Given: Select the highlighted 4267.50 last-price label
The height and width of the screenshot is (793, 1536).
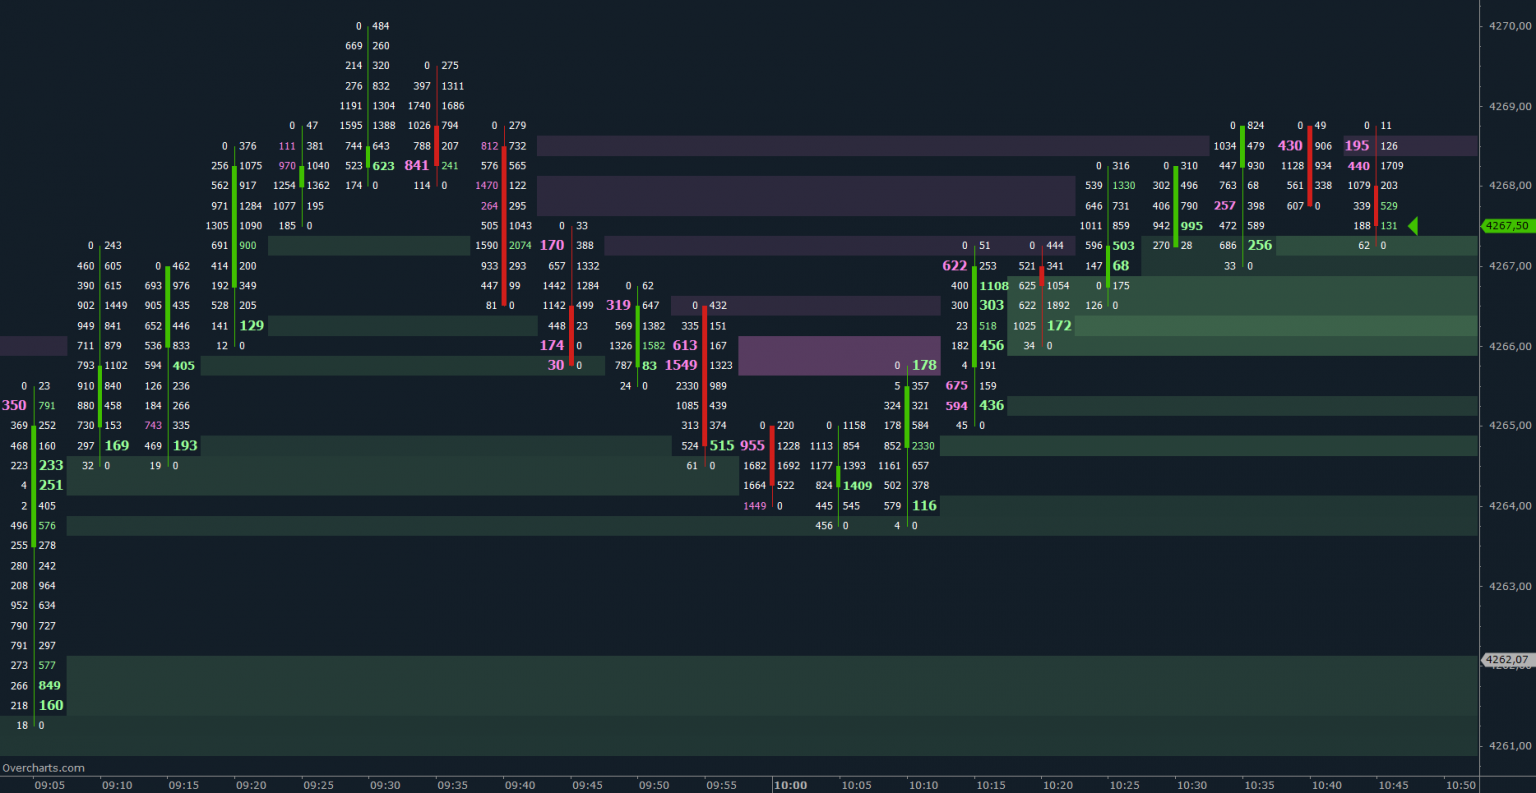Looking at the screenshot, I should tap(1506, 226).
